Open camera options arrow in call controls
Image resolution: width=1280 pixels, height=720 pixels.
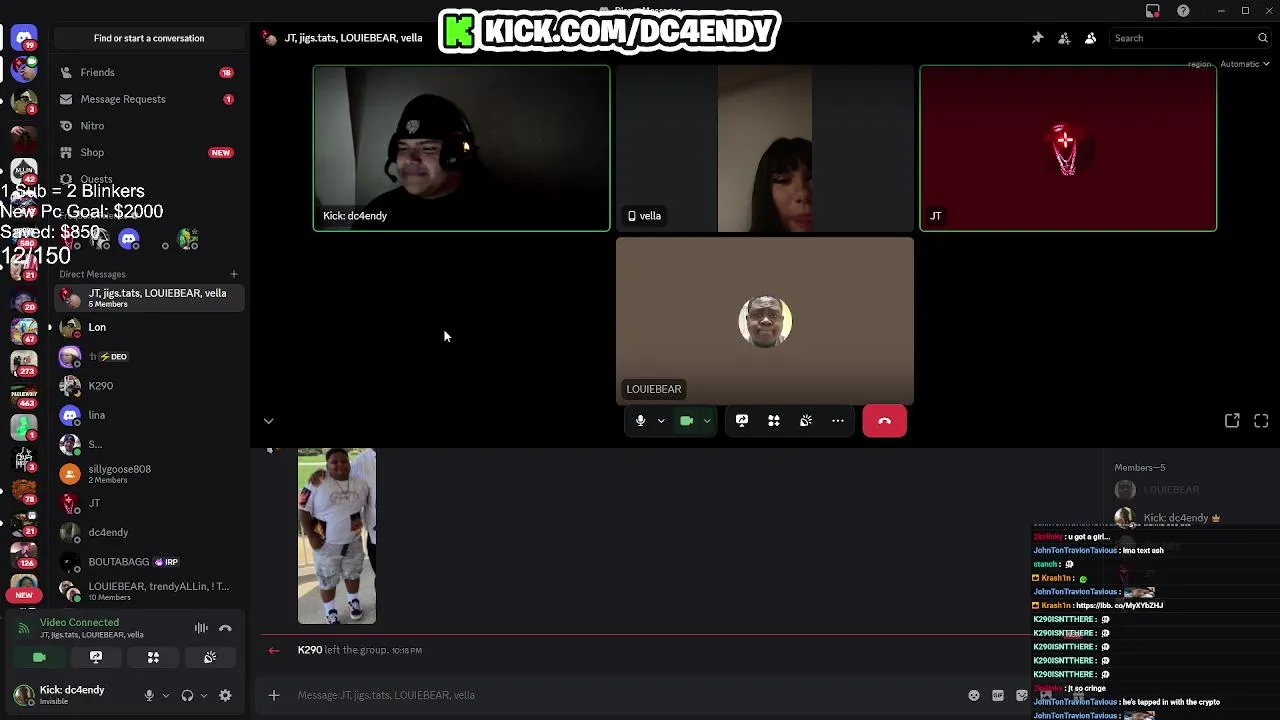[x=707, y=421]
